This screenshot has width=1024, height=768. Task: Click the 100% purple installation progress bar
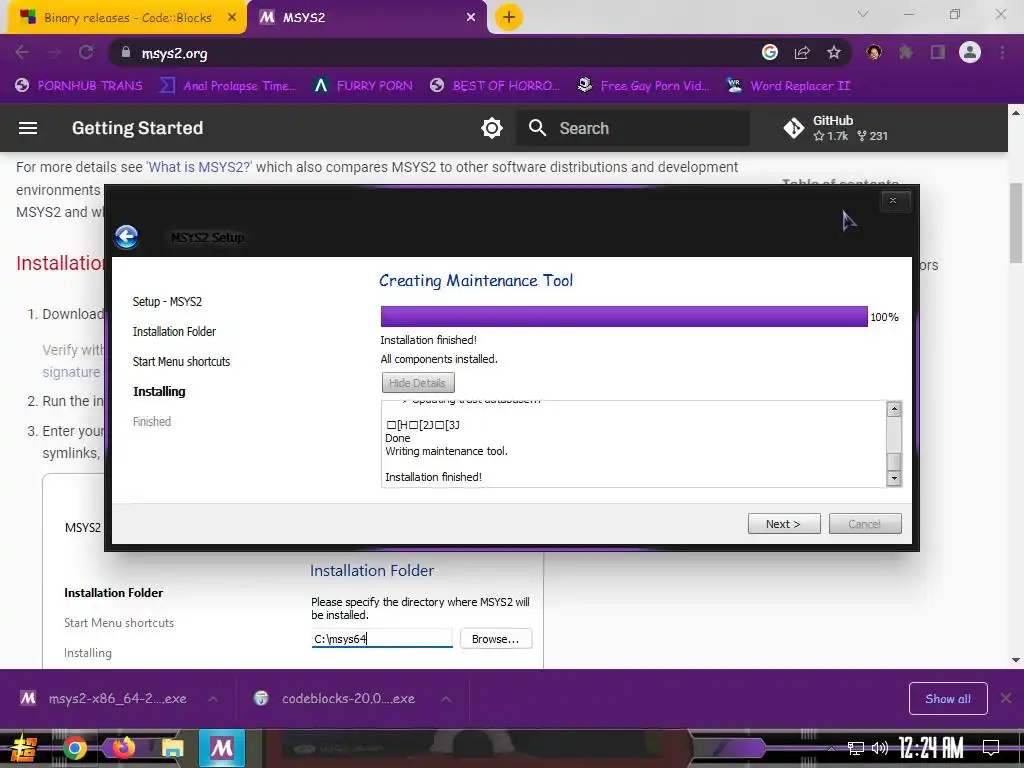[x=624, y=317]
